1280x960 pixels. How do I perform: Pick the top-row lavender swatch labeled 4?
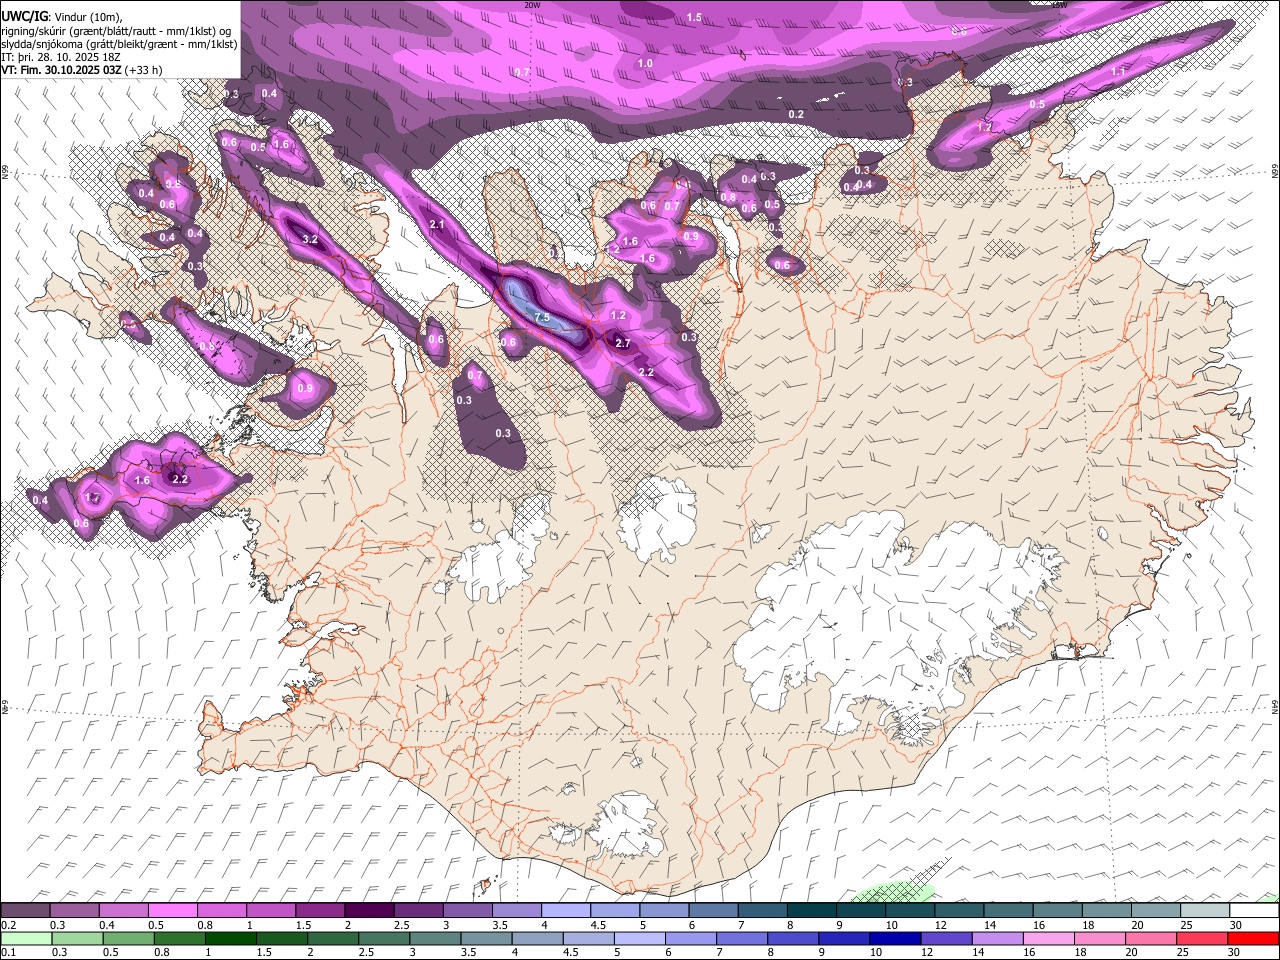(564, 910)
